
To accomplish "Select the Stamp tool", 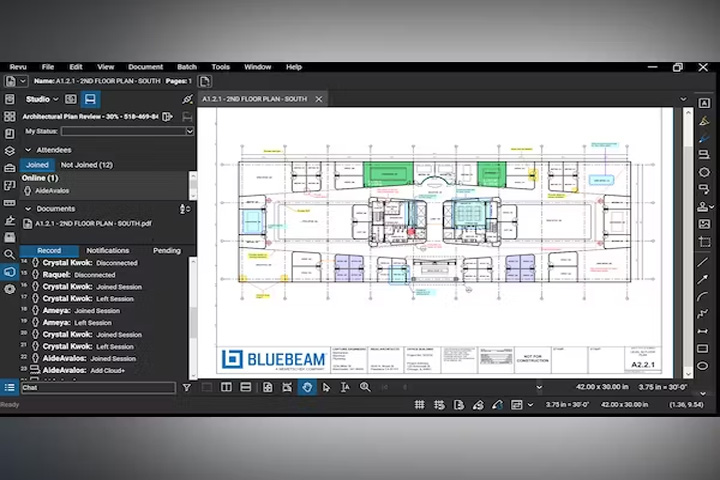I will coord(703,207).
